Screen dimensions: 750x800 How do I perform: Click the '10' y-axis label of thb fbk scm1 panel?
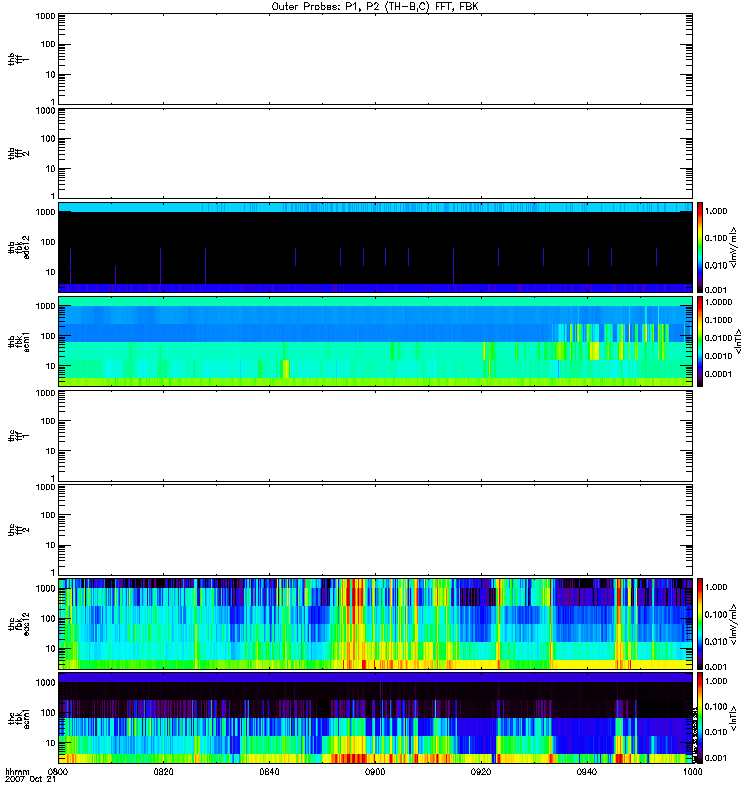click(51, 366)
